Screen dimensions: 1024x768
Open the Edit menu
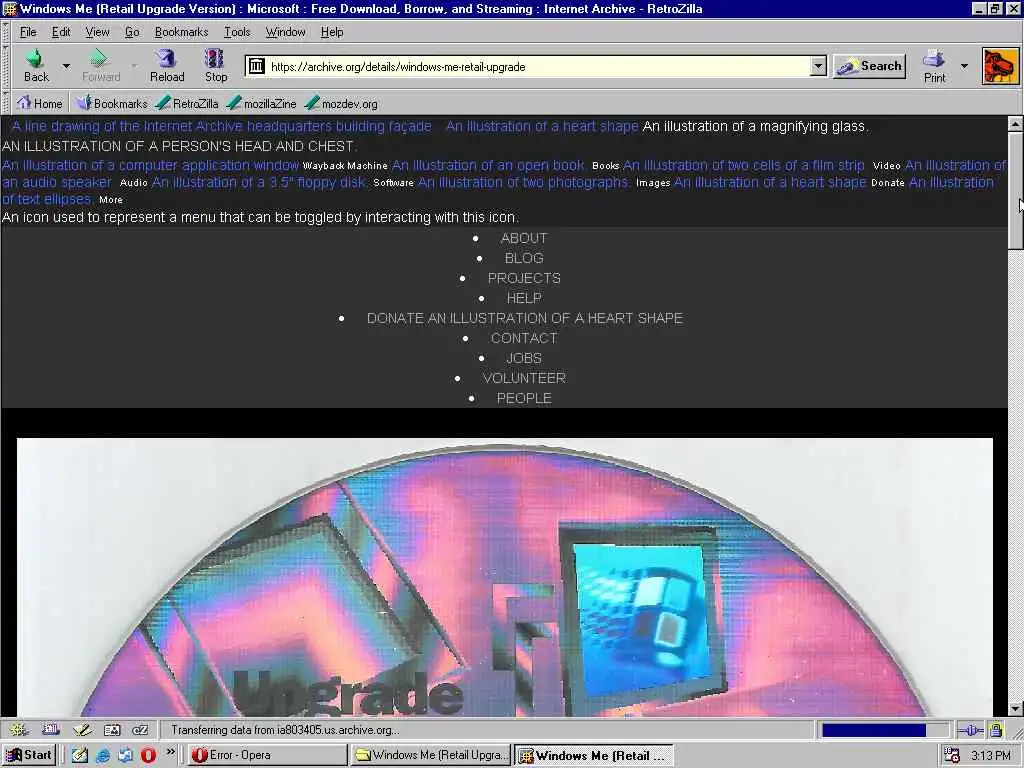[x=61, y=32]
